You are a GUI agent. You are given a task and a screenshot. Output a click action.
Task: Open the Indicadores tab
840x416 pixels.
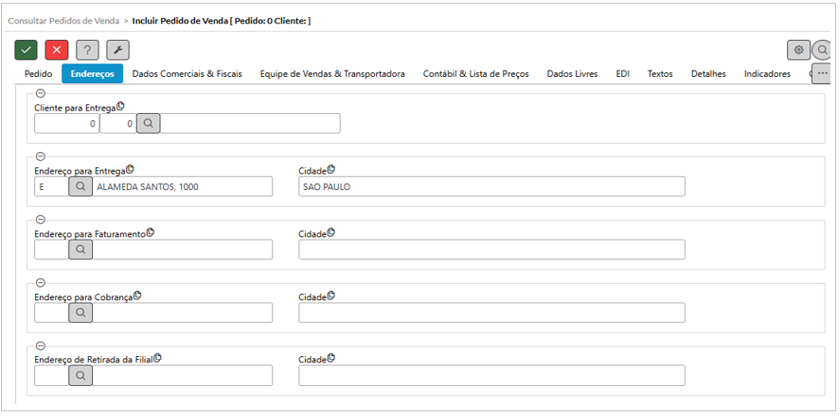[x=767, y=74]
